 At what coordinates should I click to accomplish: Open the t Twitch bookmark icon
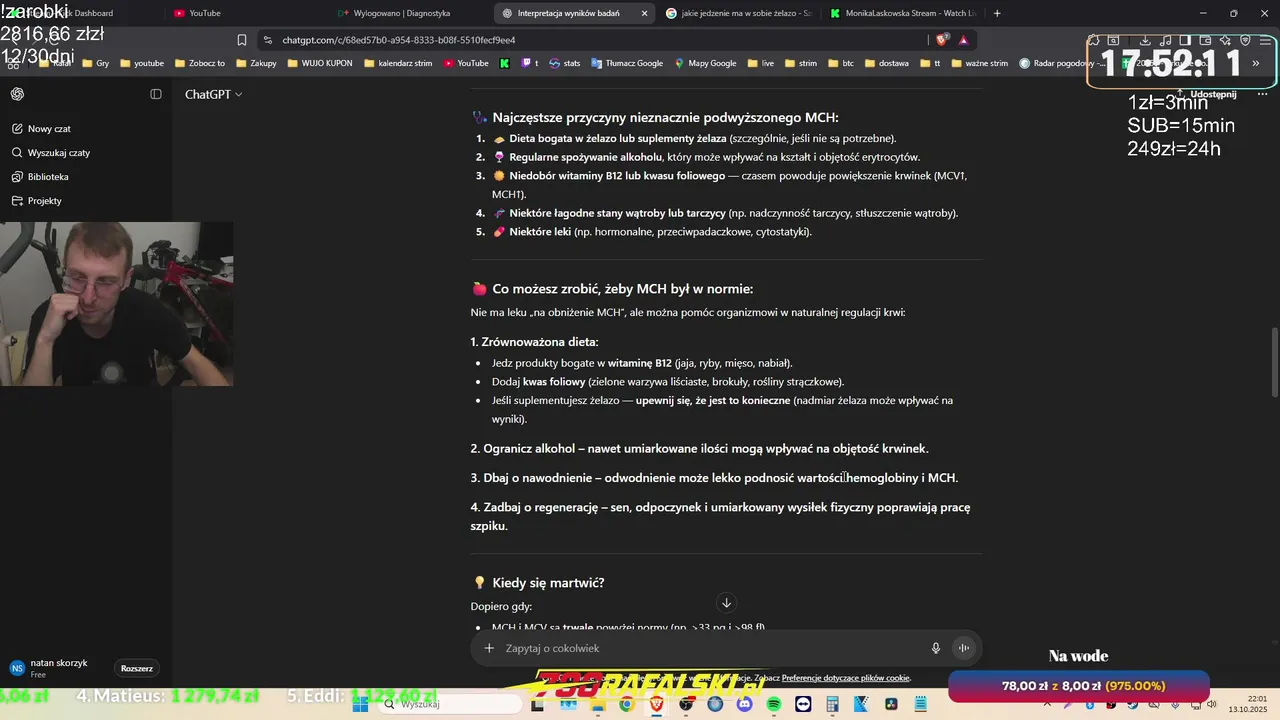click(x=530, y=63)
